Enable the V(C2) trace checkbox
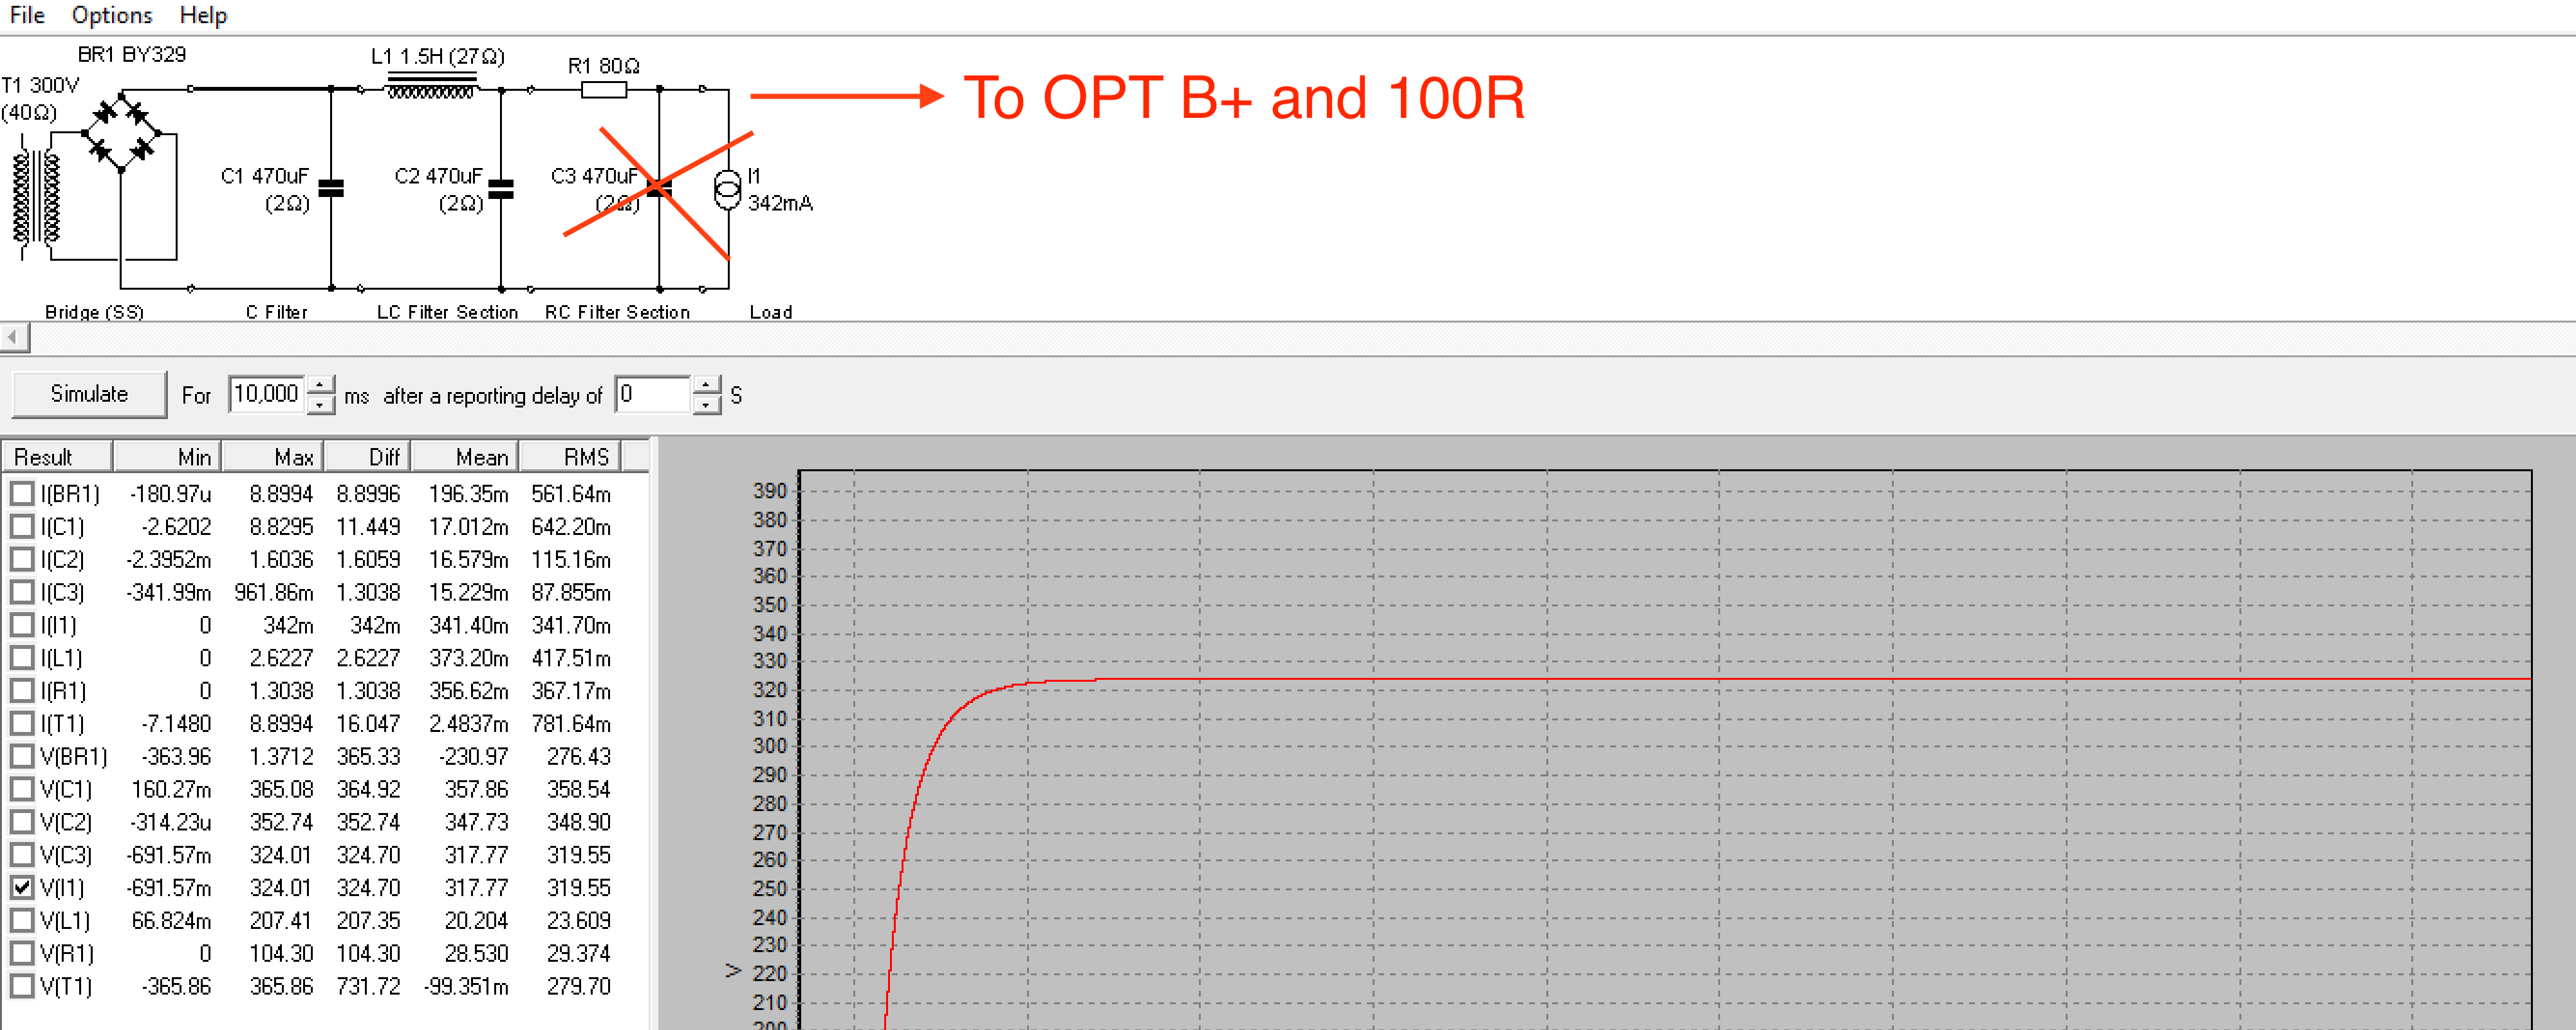 tap(22, 822)
